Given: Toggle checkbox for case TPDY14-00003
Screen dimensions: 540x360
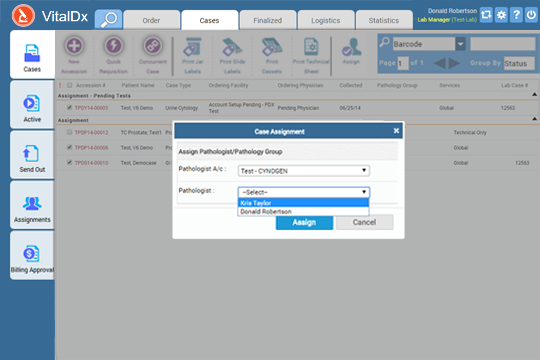Looking at the screenshot, I should [x=69, y=107].
